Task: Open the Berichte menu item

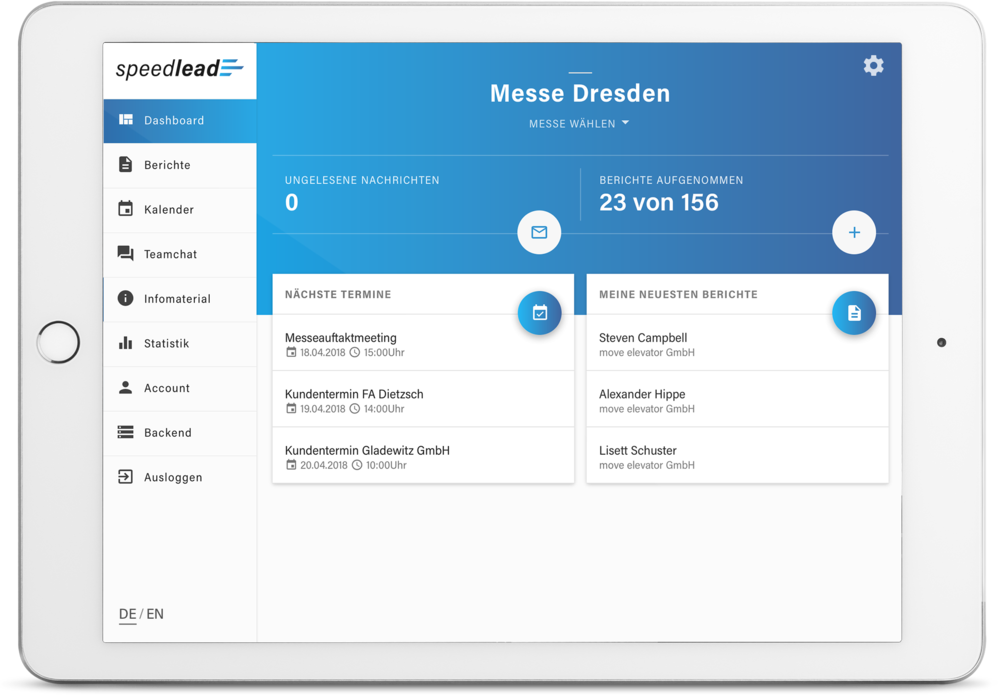Action: [180, 165]
